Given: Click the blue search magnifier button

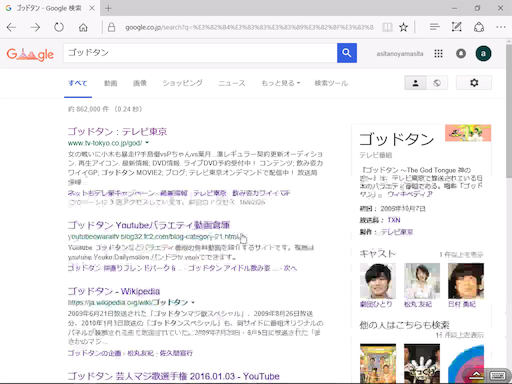Looking at the screenshot, I should pos(347,53).
